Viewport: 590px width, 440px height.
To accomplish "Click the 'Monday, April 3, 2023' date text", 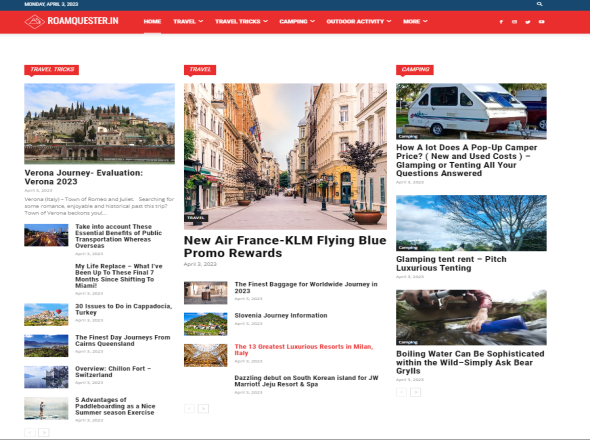I will 51,4.
